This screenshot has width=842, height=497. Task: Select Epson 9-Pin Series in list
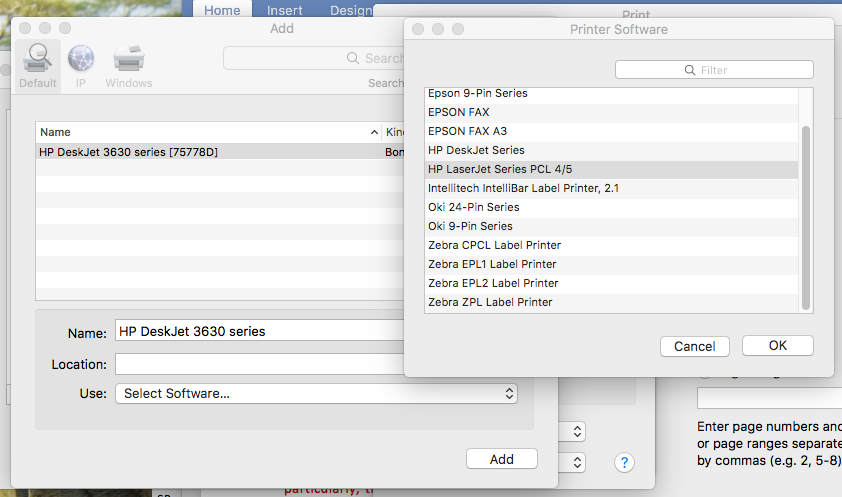point(611,93)
